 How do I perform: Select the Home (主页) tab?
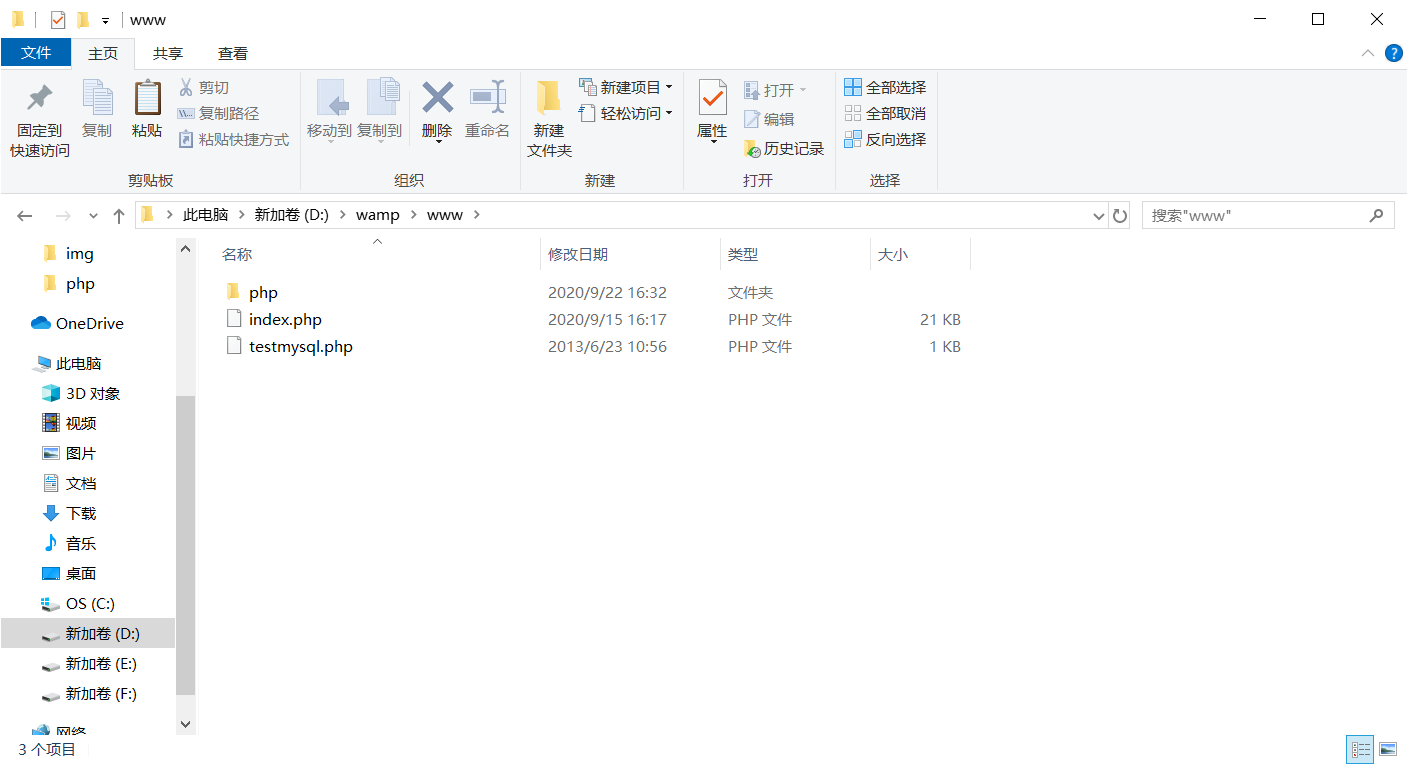pos(103,54)
